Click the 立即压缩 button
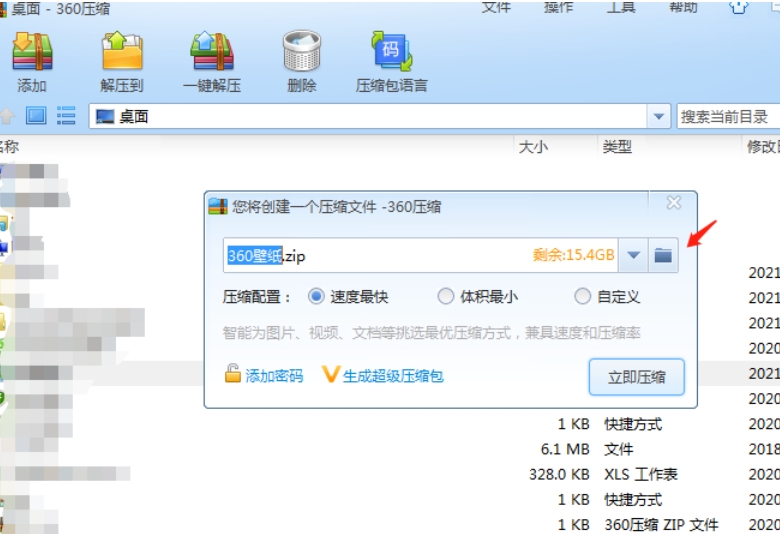Image resolution: width=780 pixels, height=534 pixels. 637,377
